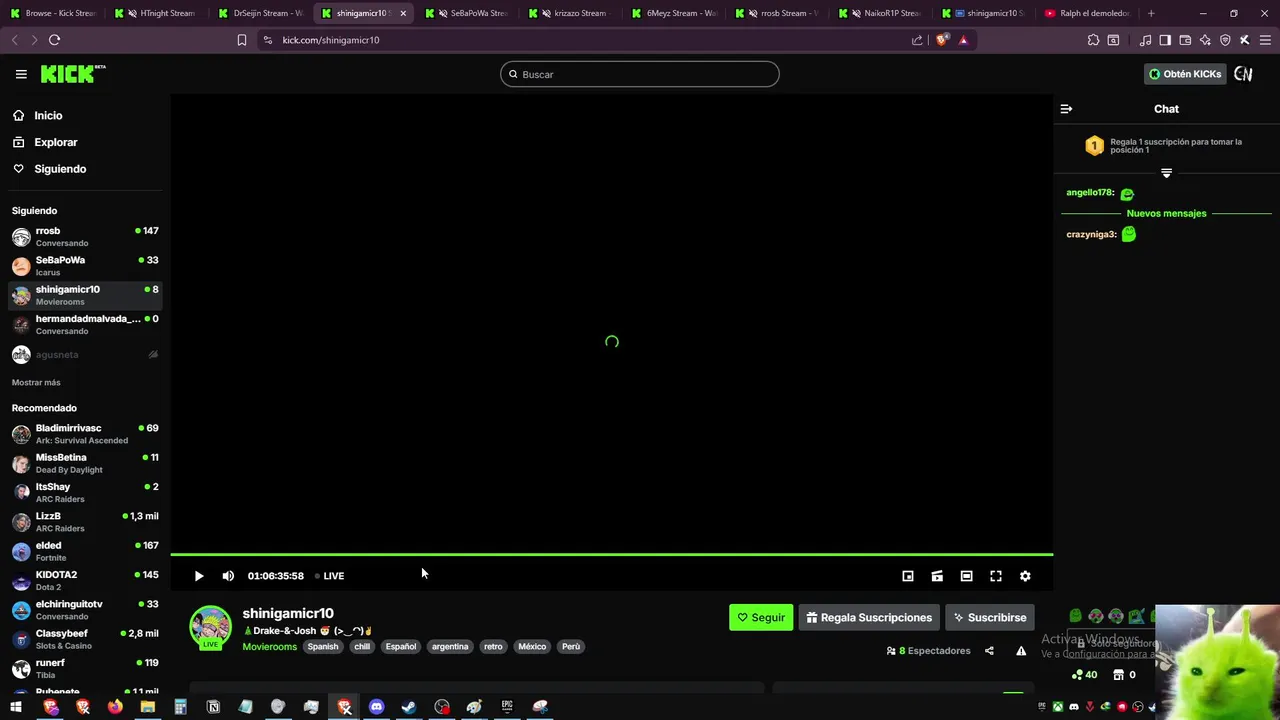Click shinigamicr10 live avatar
This screenshot has width=1280, height=720.
(210, 627)
